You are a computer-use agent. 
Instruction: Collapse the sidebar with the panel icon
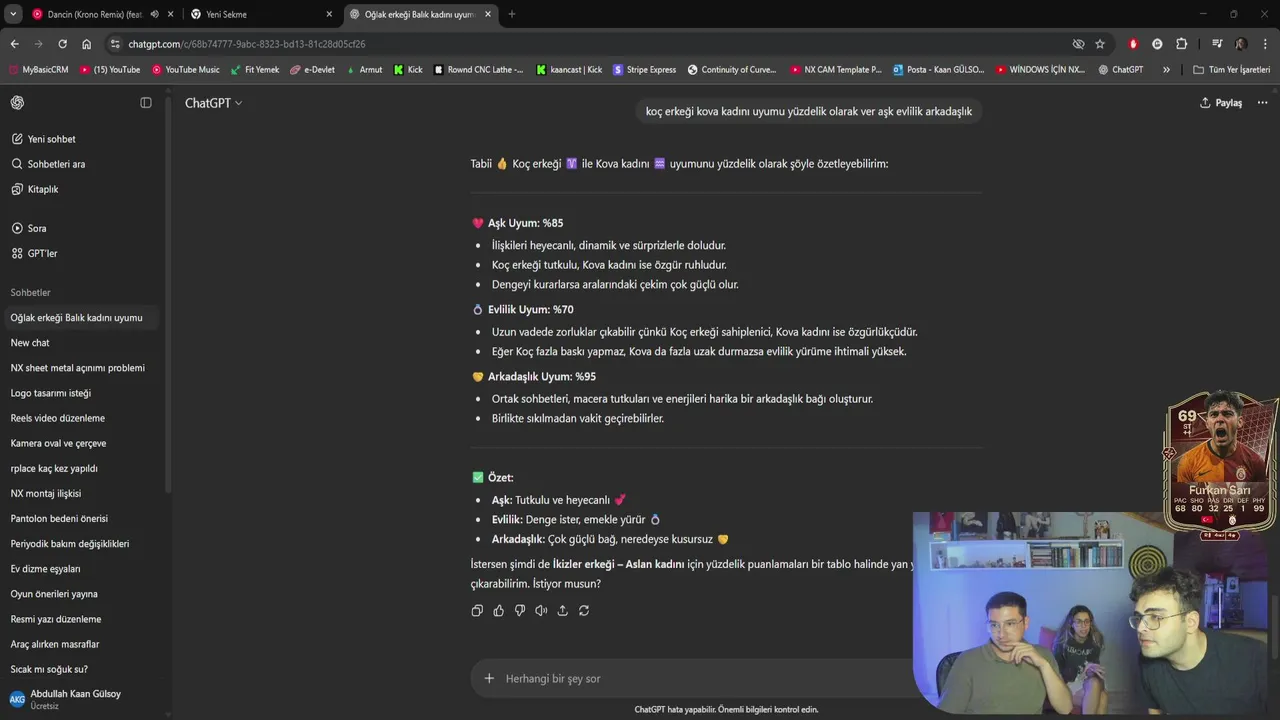click(146, 103)
